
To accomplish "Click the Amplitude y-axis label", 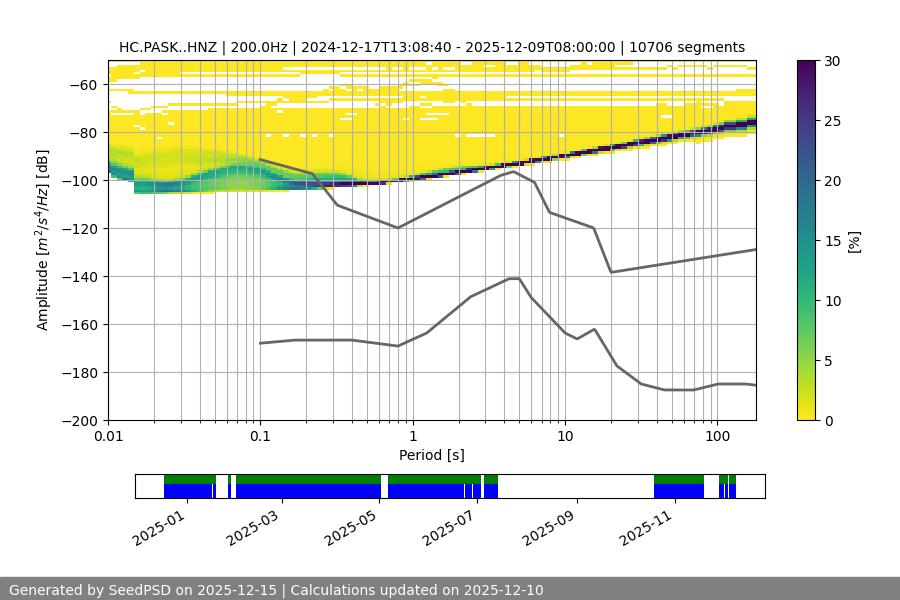I will click(42, 240).
